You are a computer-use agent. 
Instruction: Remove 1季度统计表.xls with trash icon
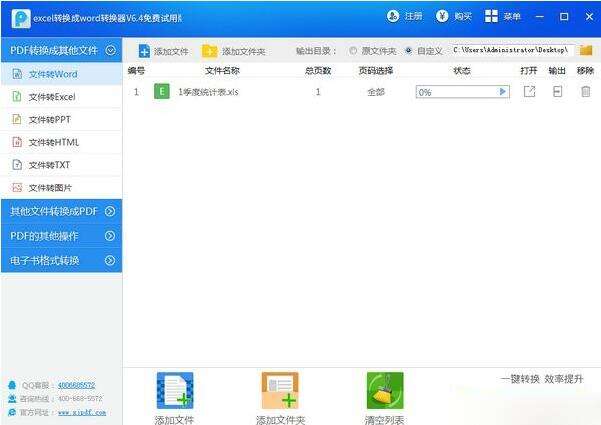[x=585, y=91]
